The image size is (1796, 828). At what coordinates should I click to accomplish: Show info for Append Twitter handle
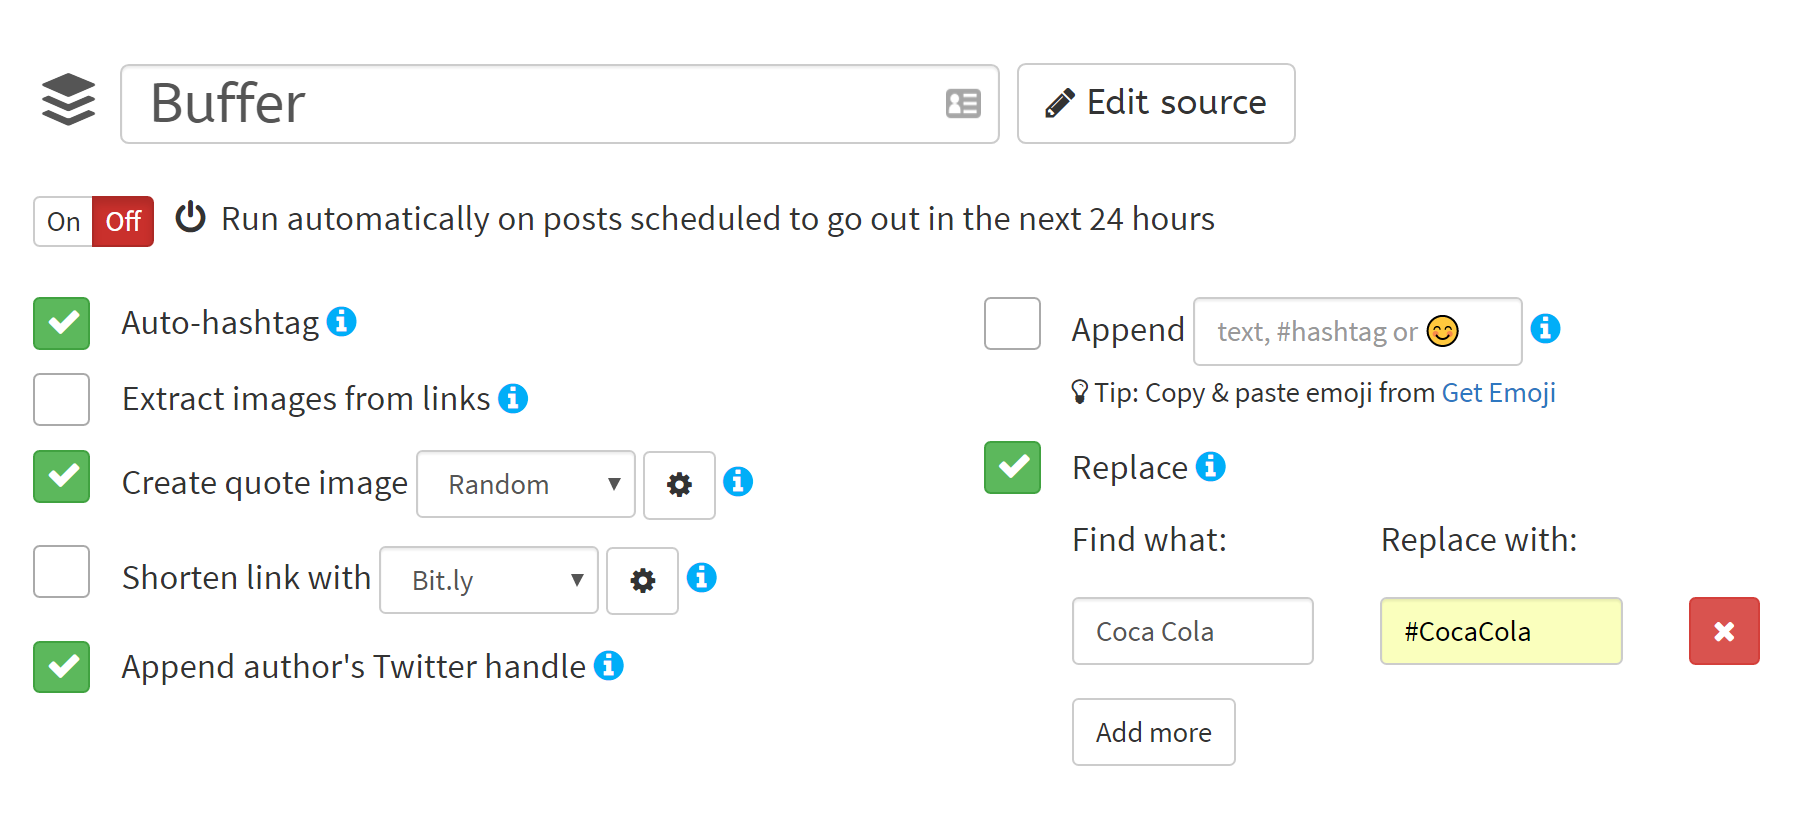(x=609, y=665)
